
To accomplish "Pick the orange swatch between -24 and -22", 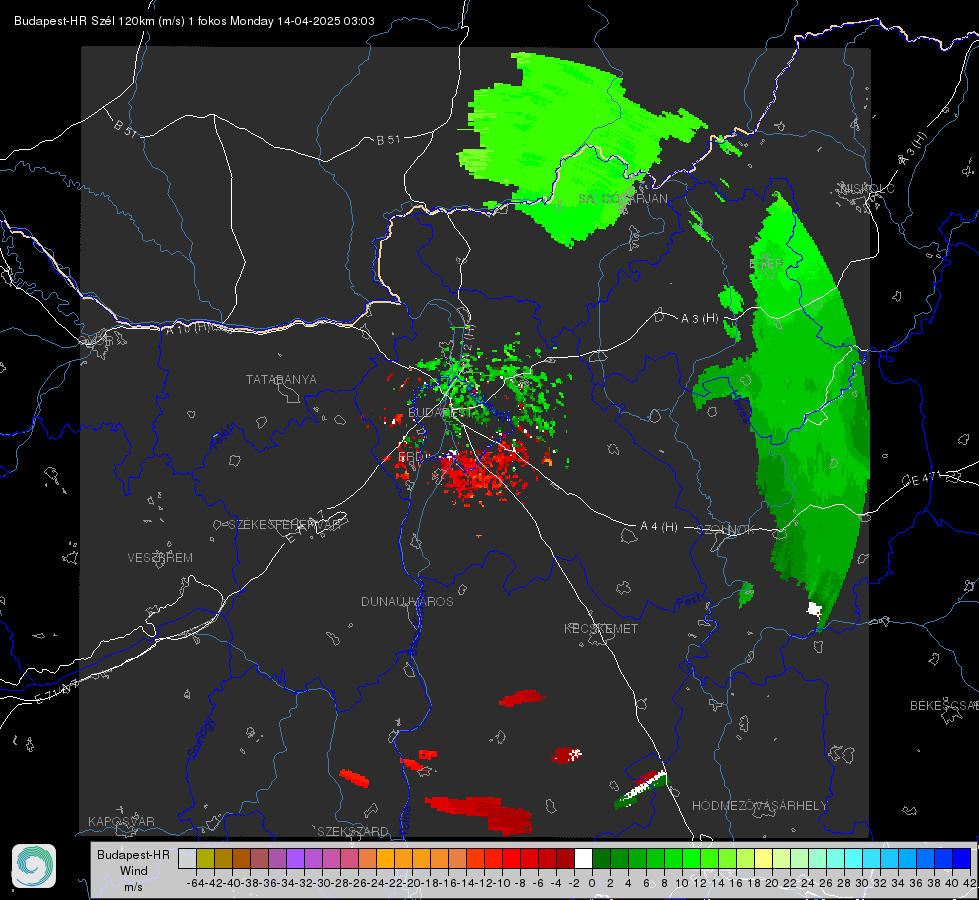I will (385, 858).
